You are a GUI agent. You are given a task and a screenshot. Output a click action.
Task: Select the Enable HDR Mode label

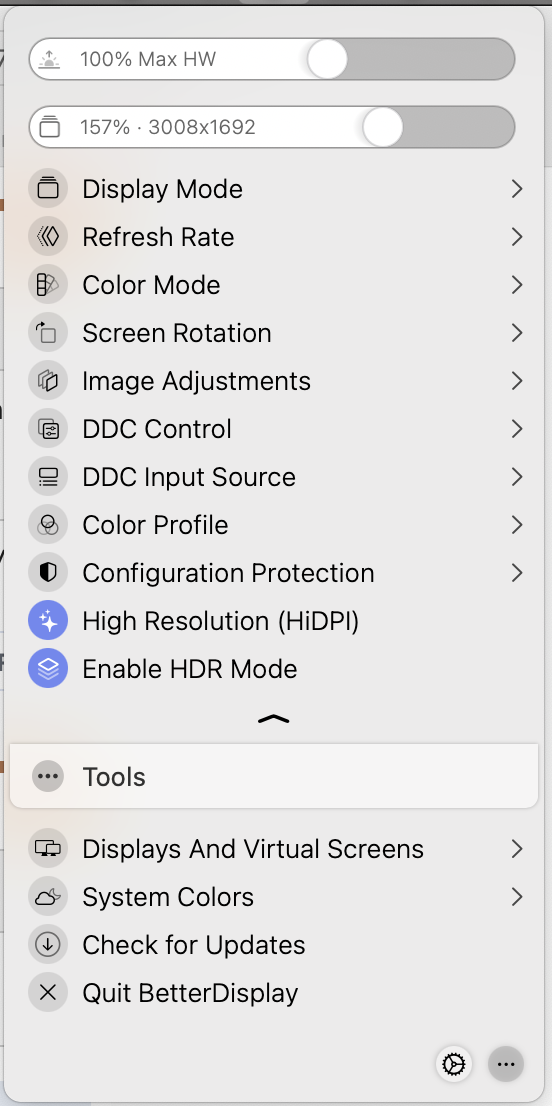tap(190, 669)
